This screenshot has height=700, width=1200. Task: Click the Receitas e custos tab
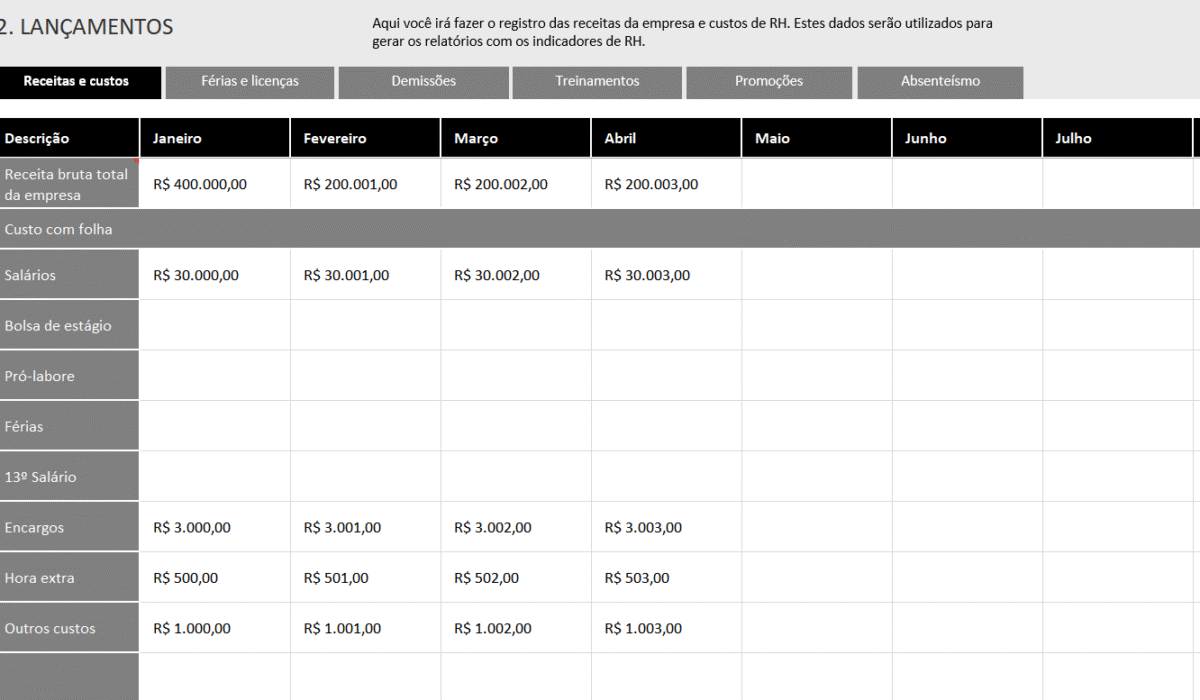coord(76,82)
